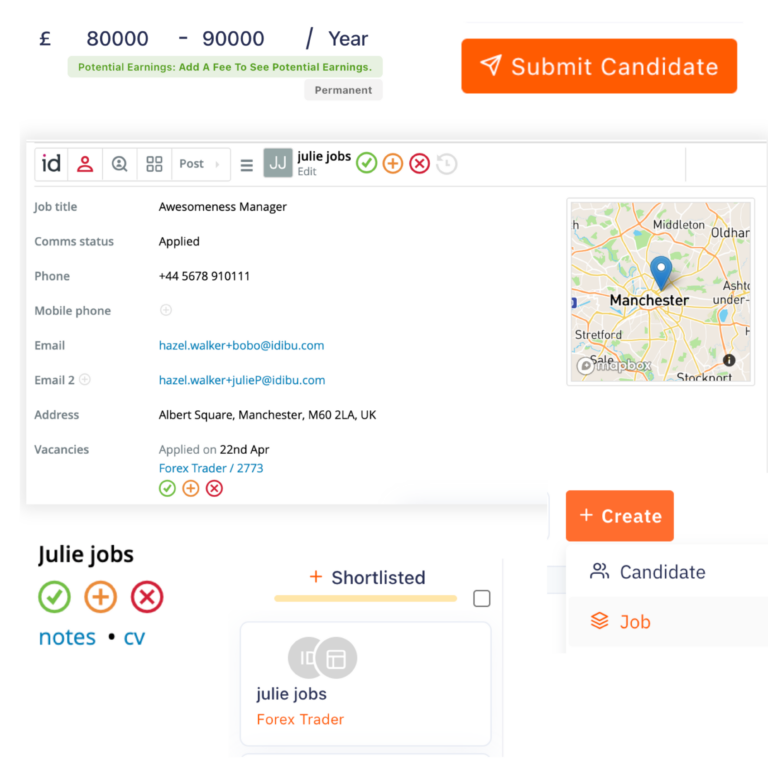The width and height of the screenshot is (768, 768).
Task: Click Forex Trader on the shortlisted card
Action: 300,719
